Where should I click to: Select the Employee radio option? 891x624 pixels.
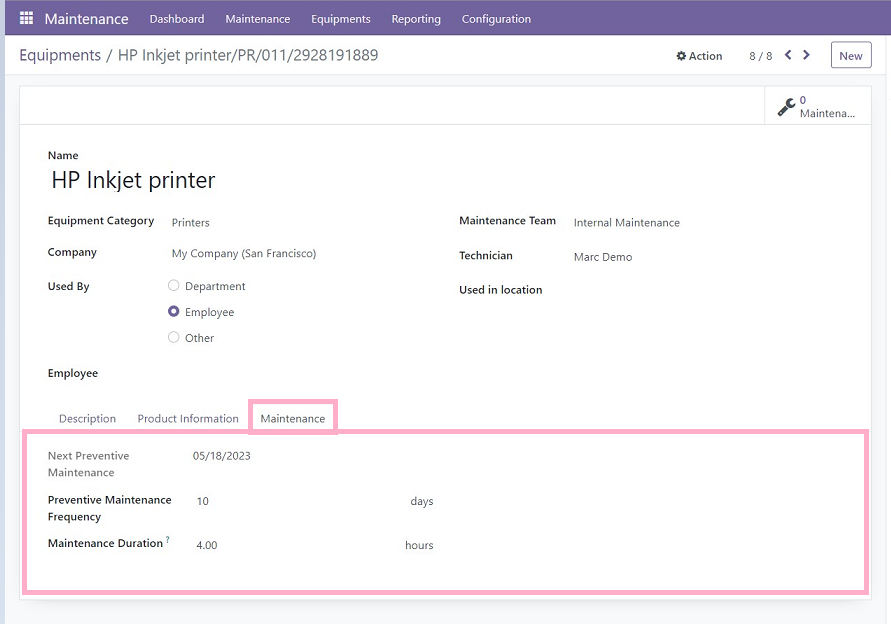tap(174, 311)
